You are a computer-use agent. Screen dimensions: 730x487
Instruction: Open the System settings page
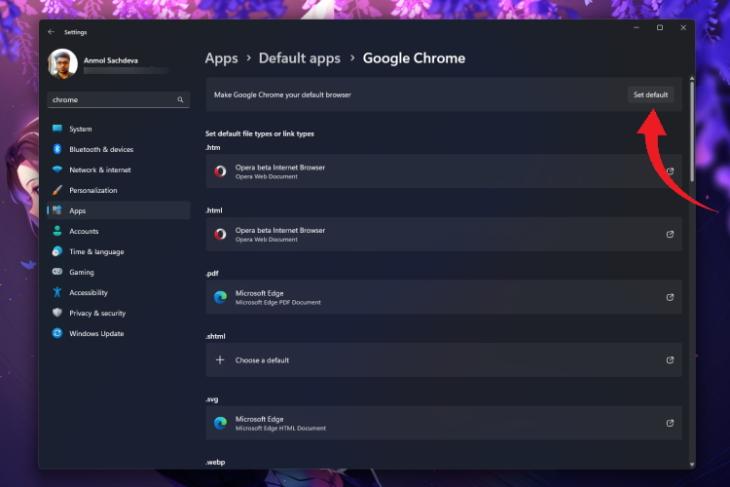pos(118,129)
